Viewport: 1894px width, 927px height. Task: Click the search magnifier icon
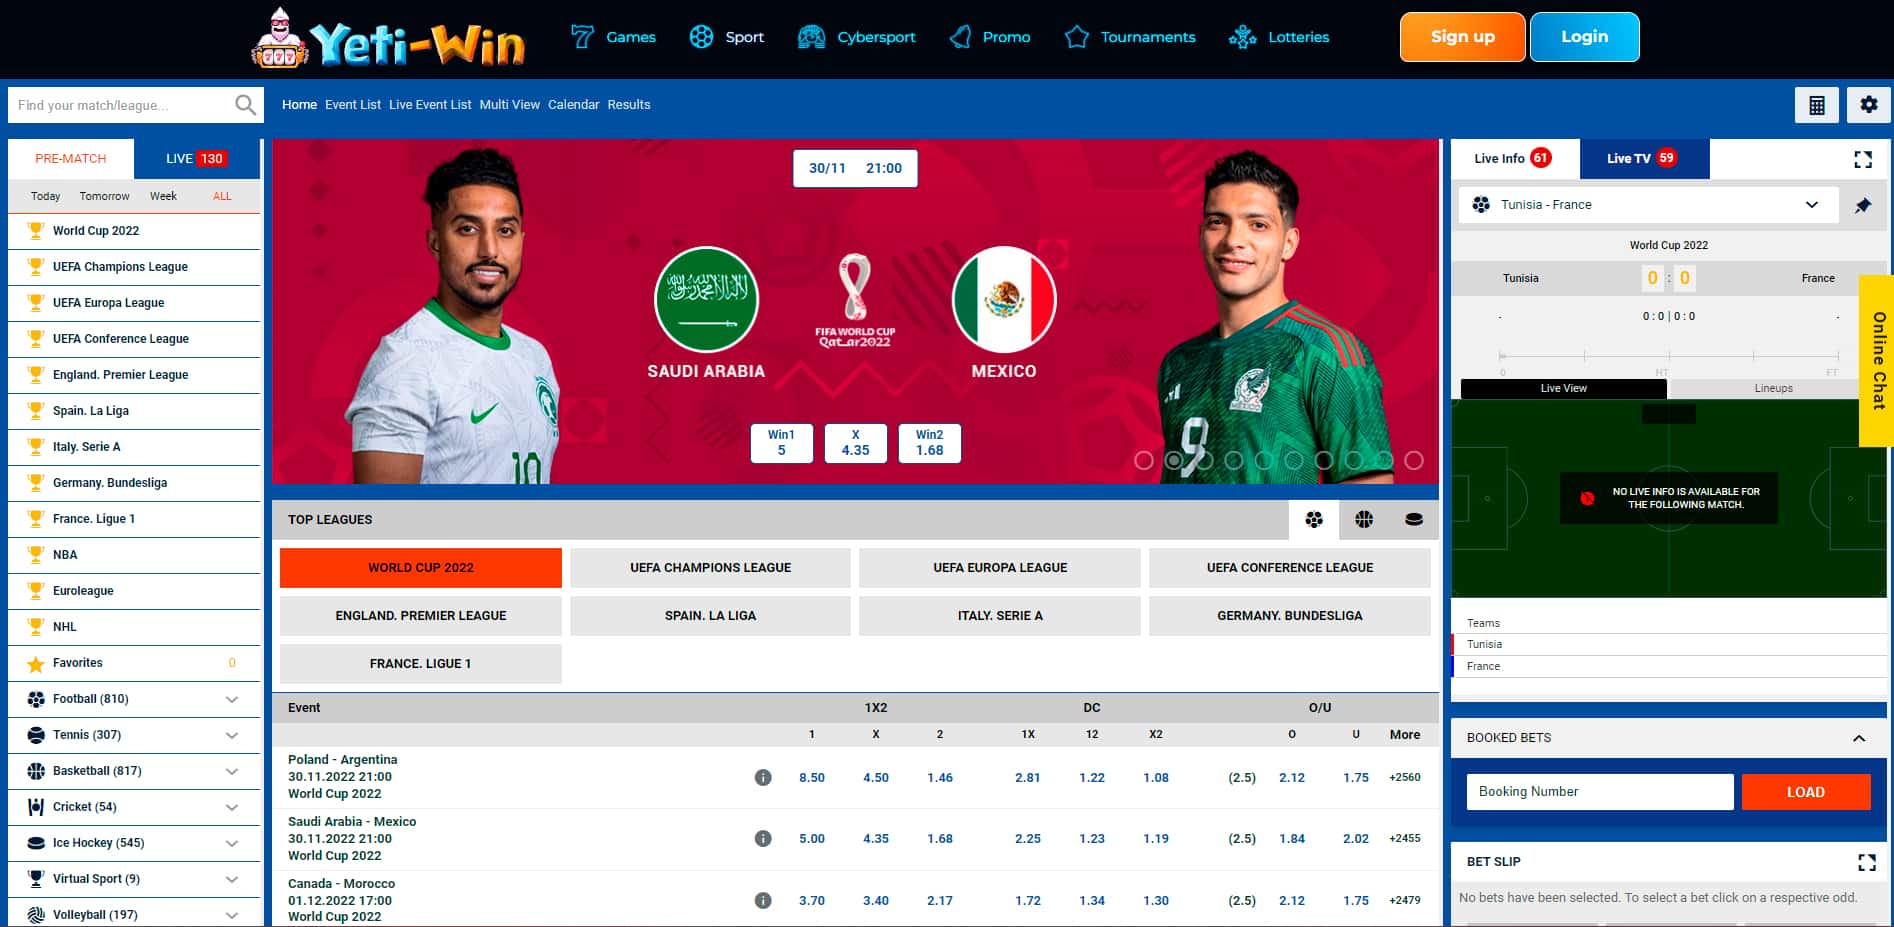coord(245,104)
